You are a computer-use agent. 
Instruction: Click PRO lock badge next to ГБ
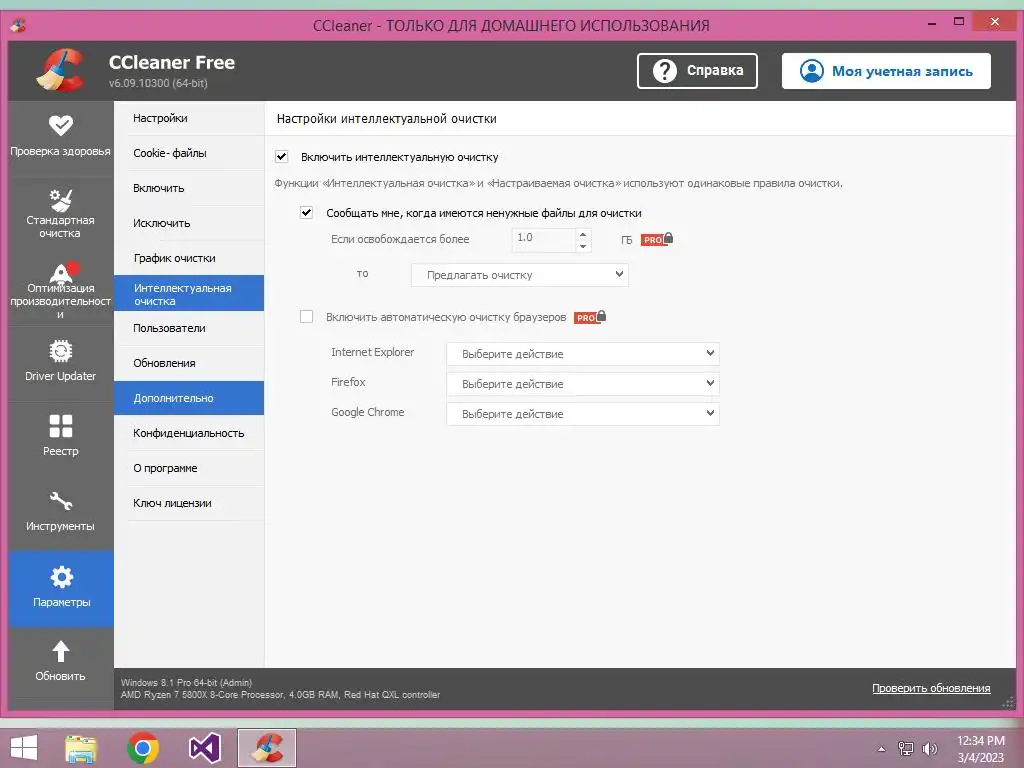657,239
